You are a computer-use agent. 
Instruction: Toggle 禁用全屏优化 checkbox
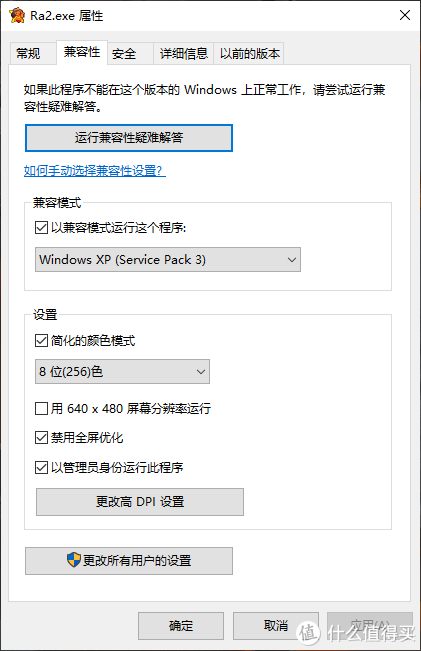pyautogui.click(x=41, y=438)
